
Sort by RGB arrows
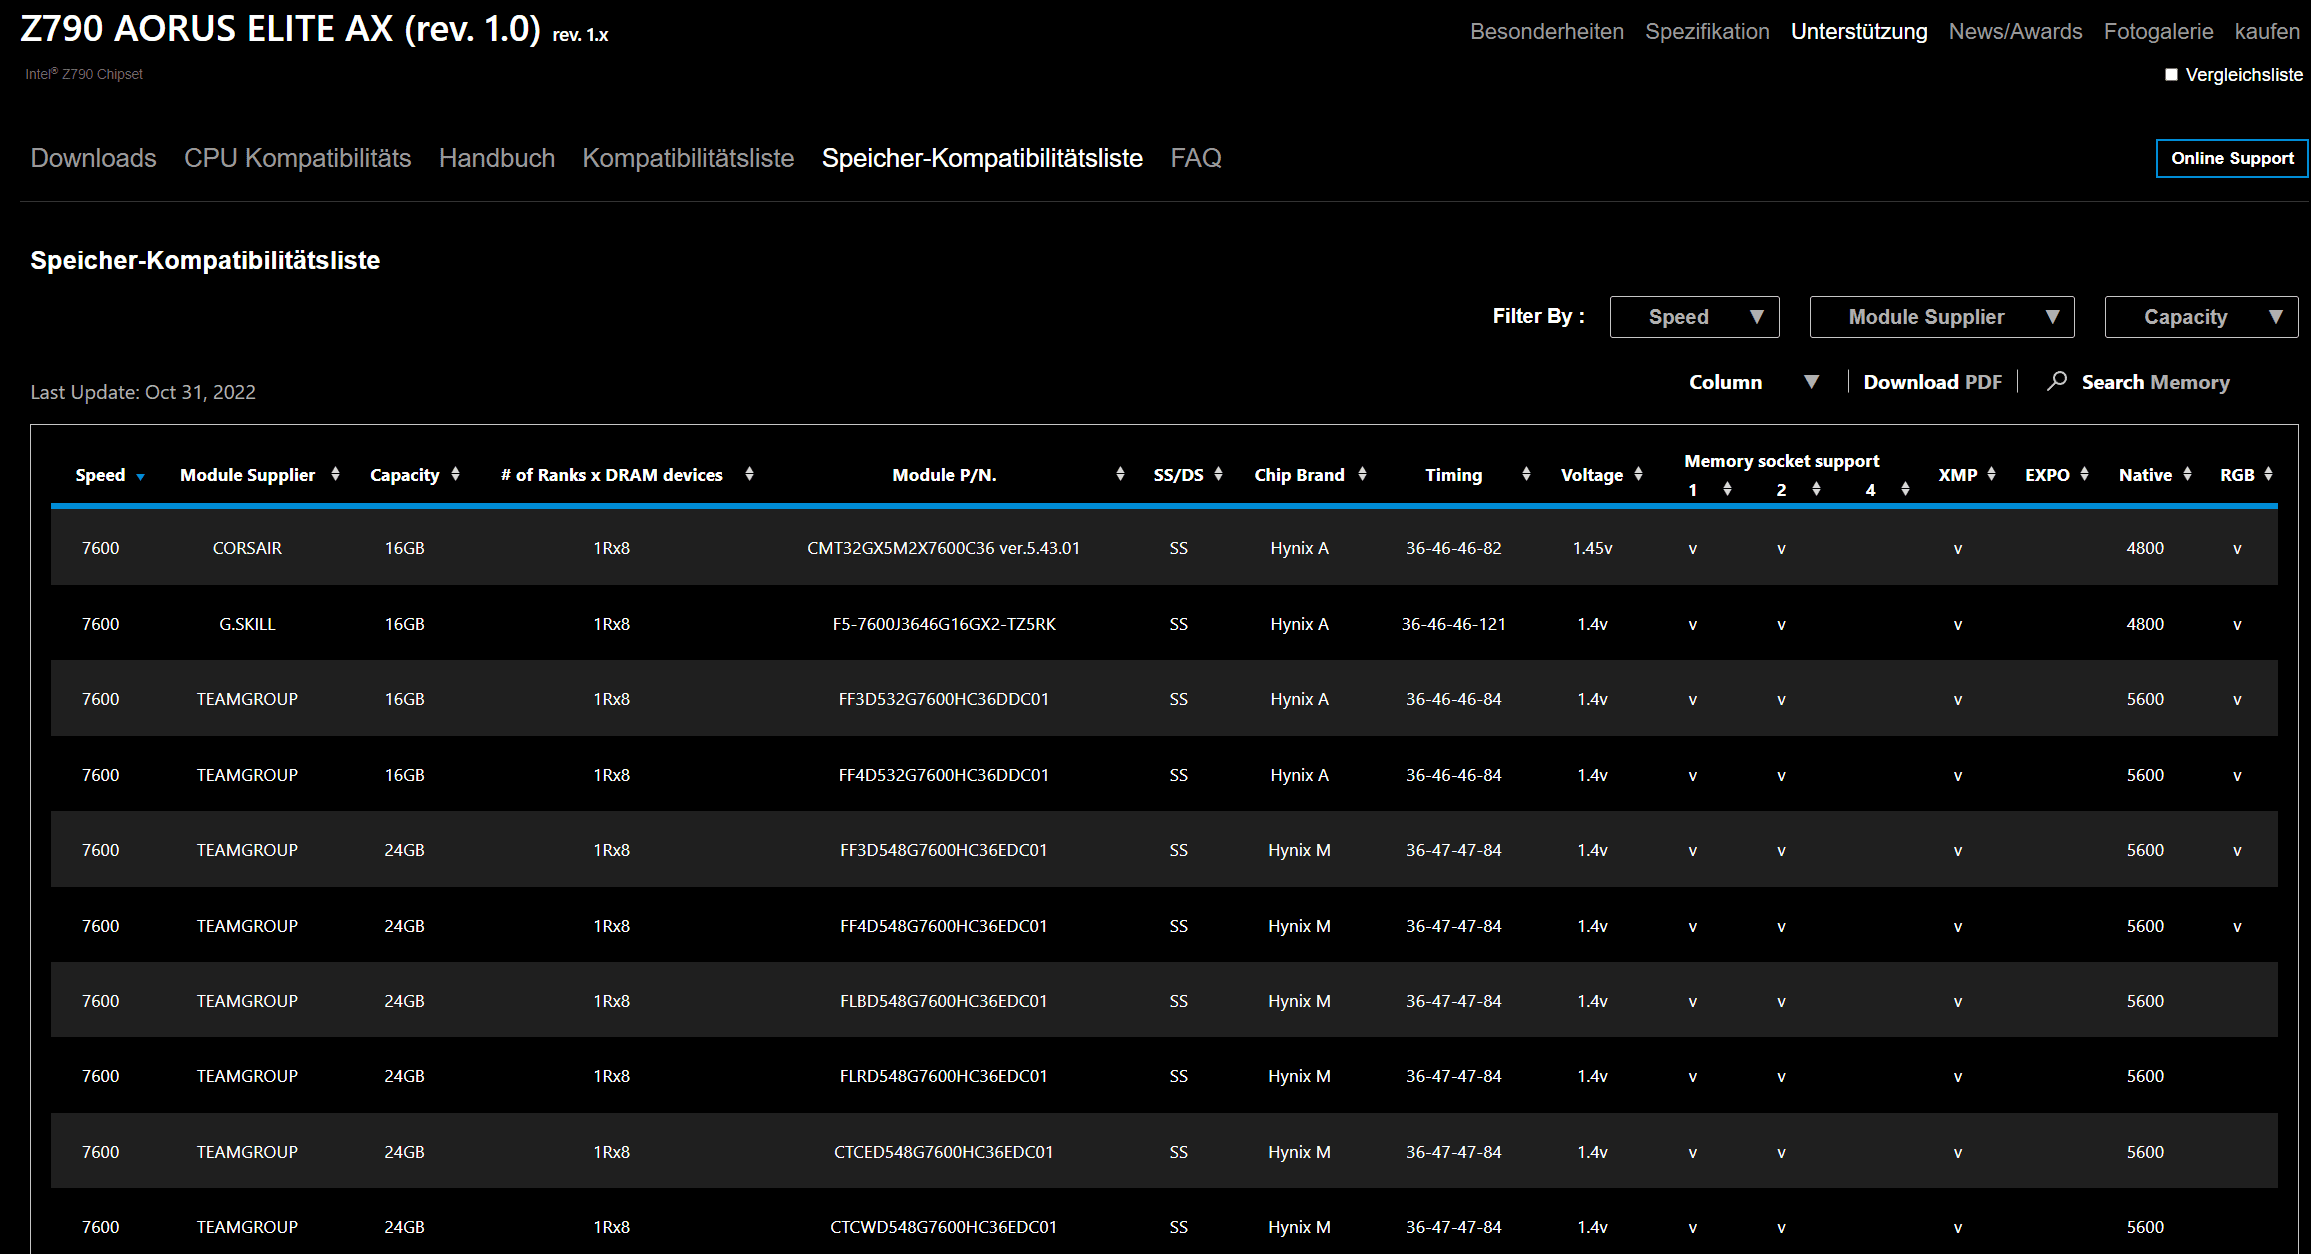[2269, 474]
